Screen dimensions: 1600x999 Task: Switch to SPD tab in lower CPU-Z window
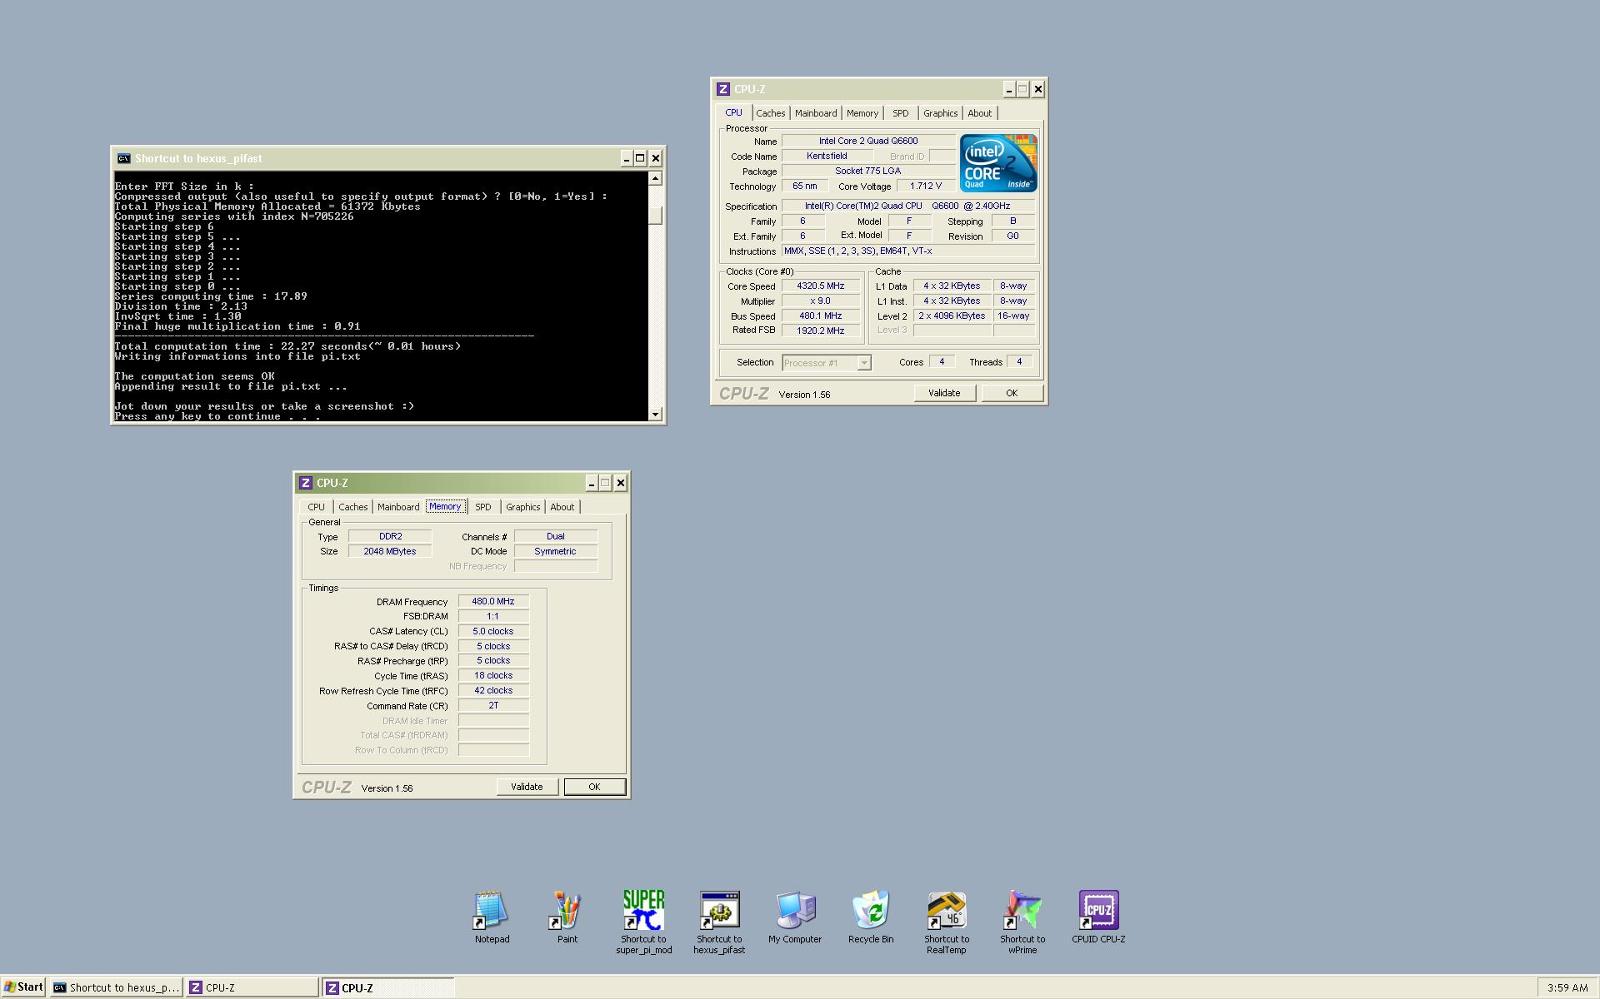(483, 507)
